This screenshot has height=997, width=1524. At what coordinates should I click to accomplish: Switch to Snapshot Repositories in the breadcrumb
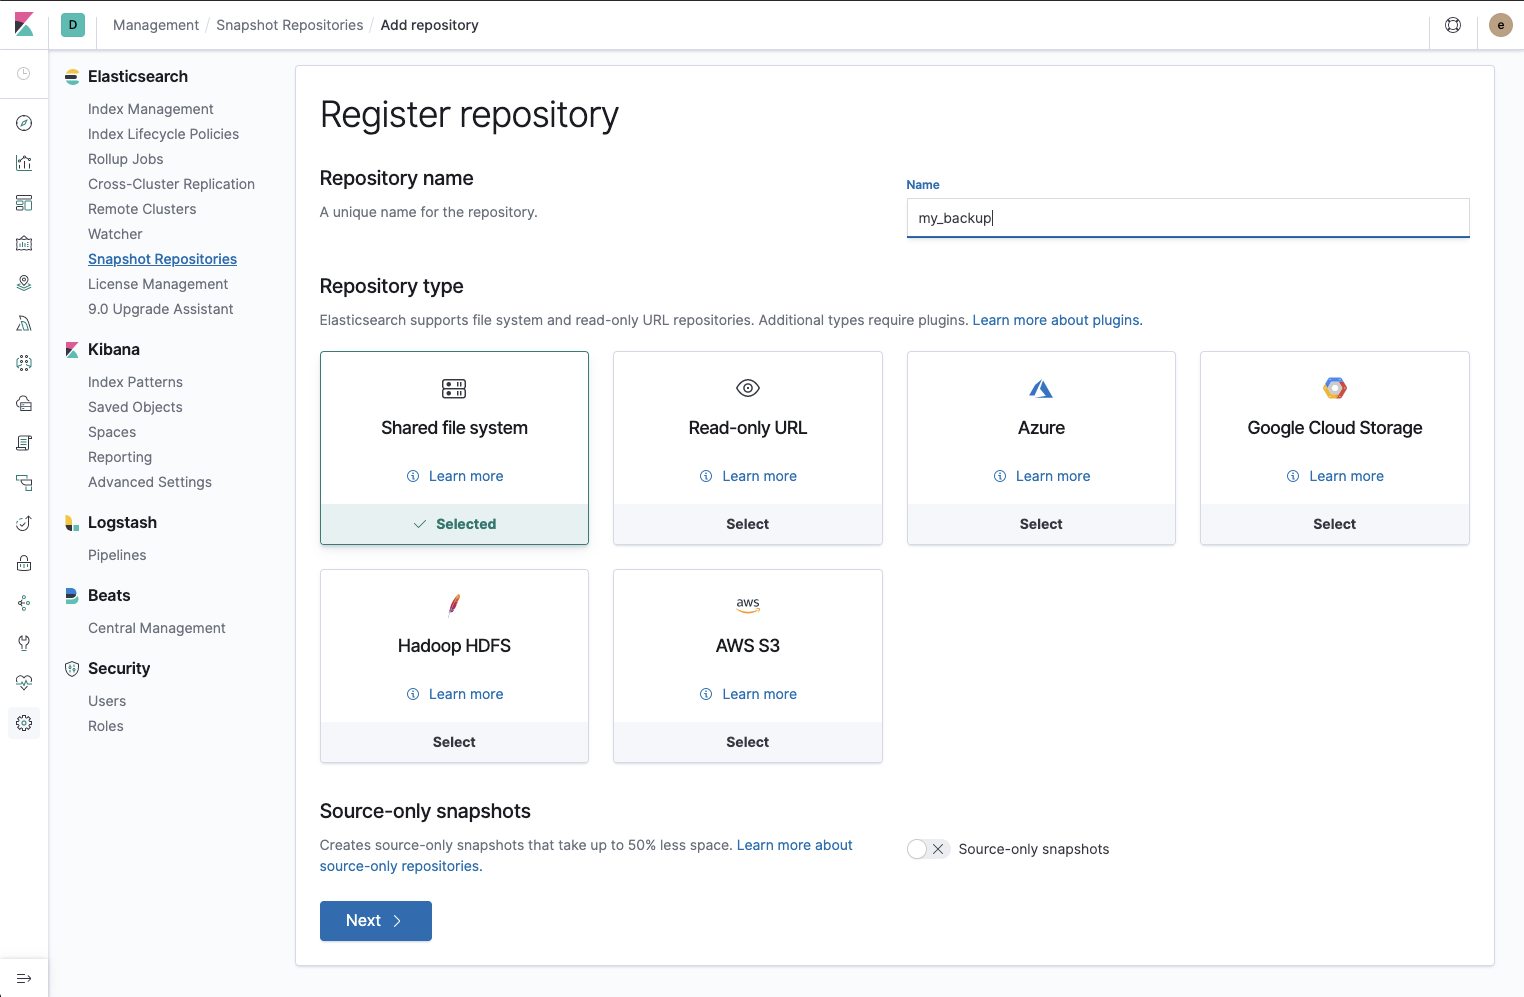click(x=289, y=24)
